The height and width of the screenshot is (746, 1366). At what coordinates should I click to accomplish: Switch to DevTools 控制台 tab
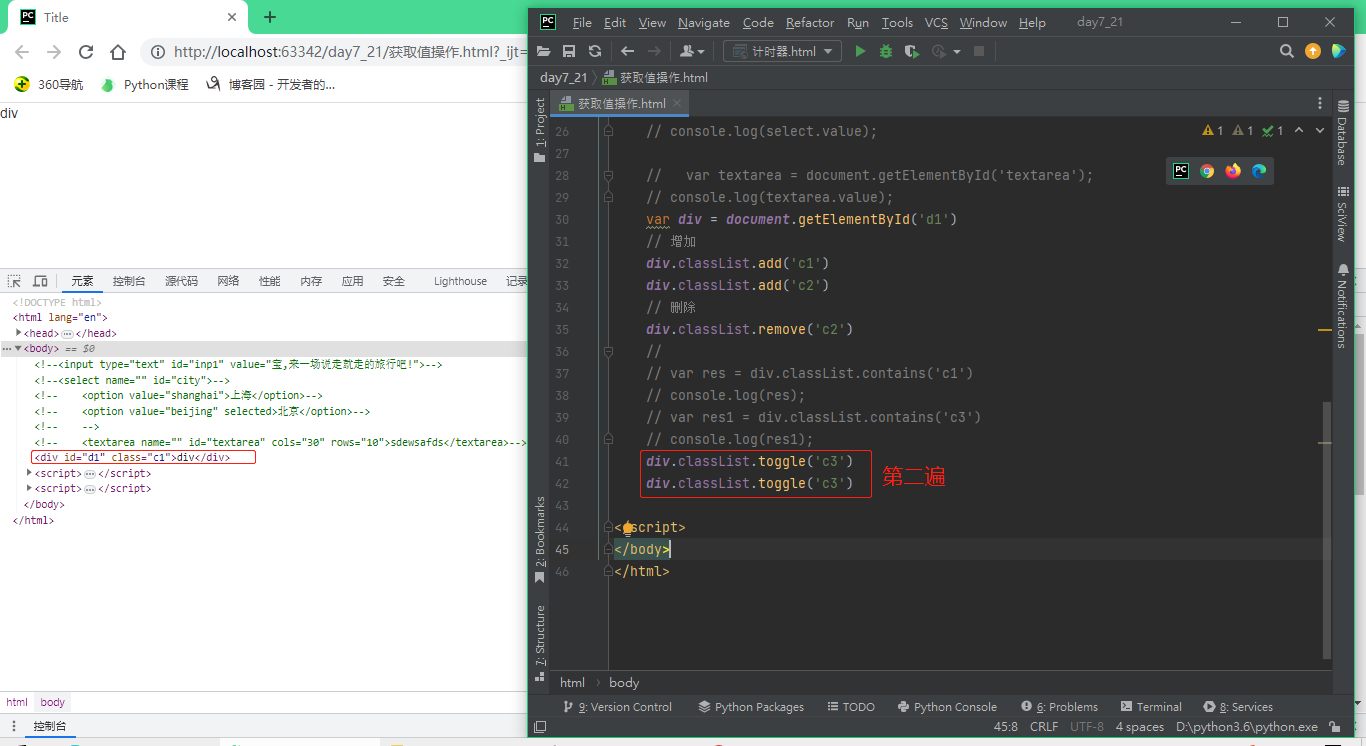tap(129, 281)
